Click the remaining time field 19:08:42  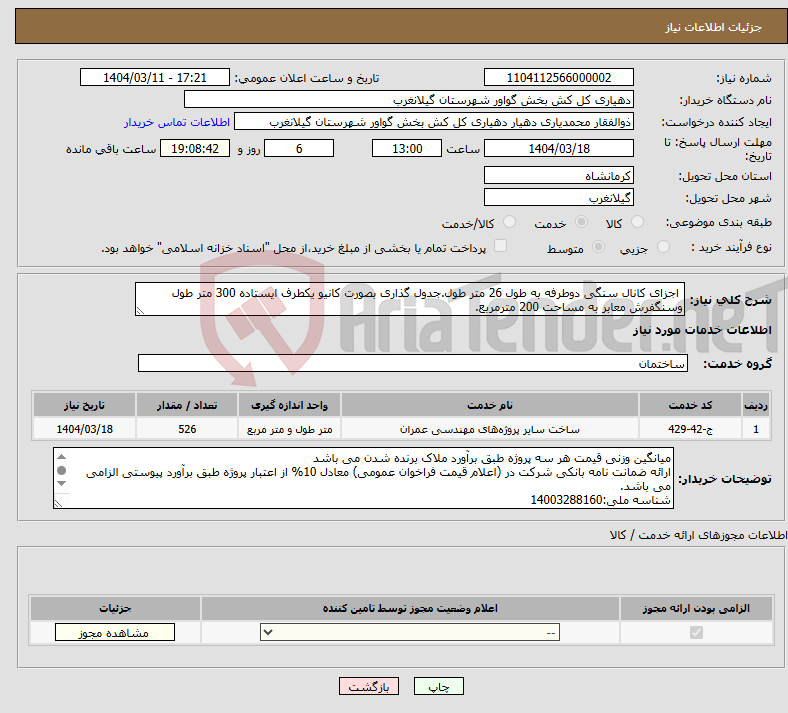195,148
